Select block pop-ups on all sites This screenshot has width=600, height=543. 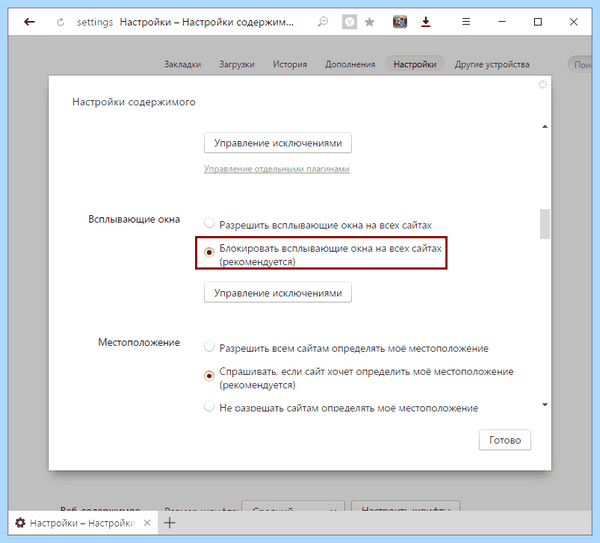click(209, 252)
